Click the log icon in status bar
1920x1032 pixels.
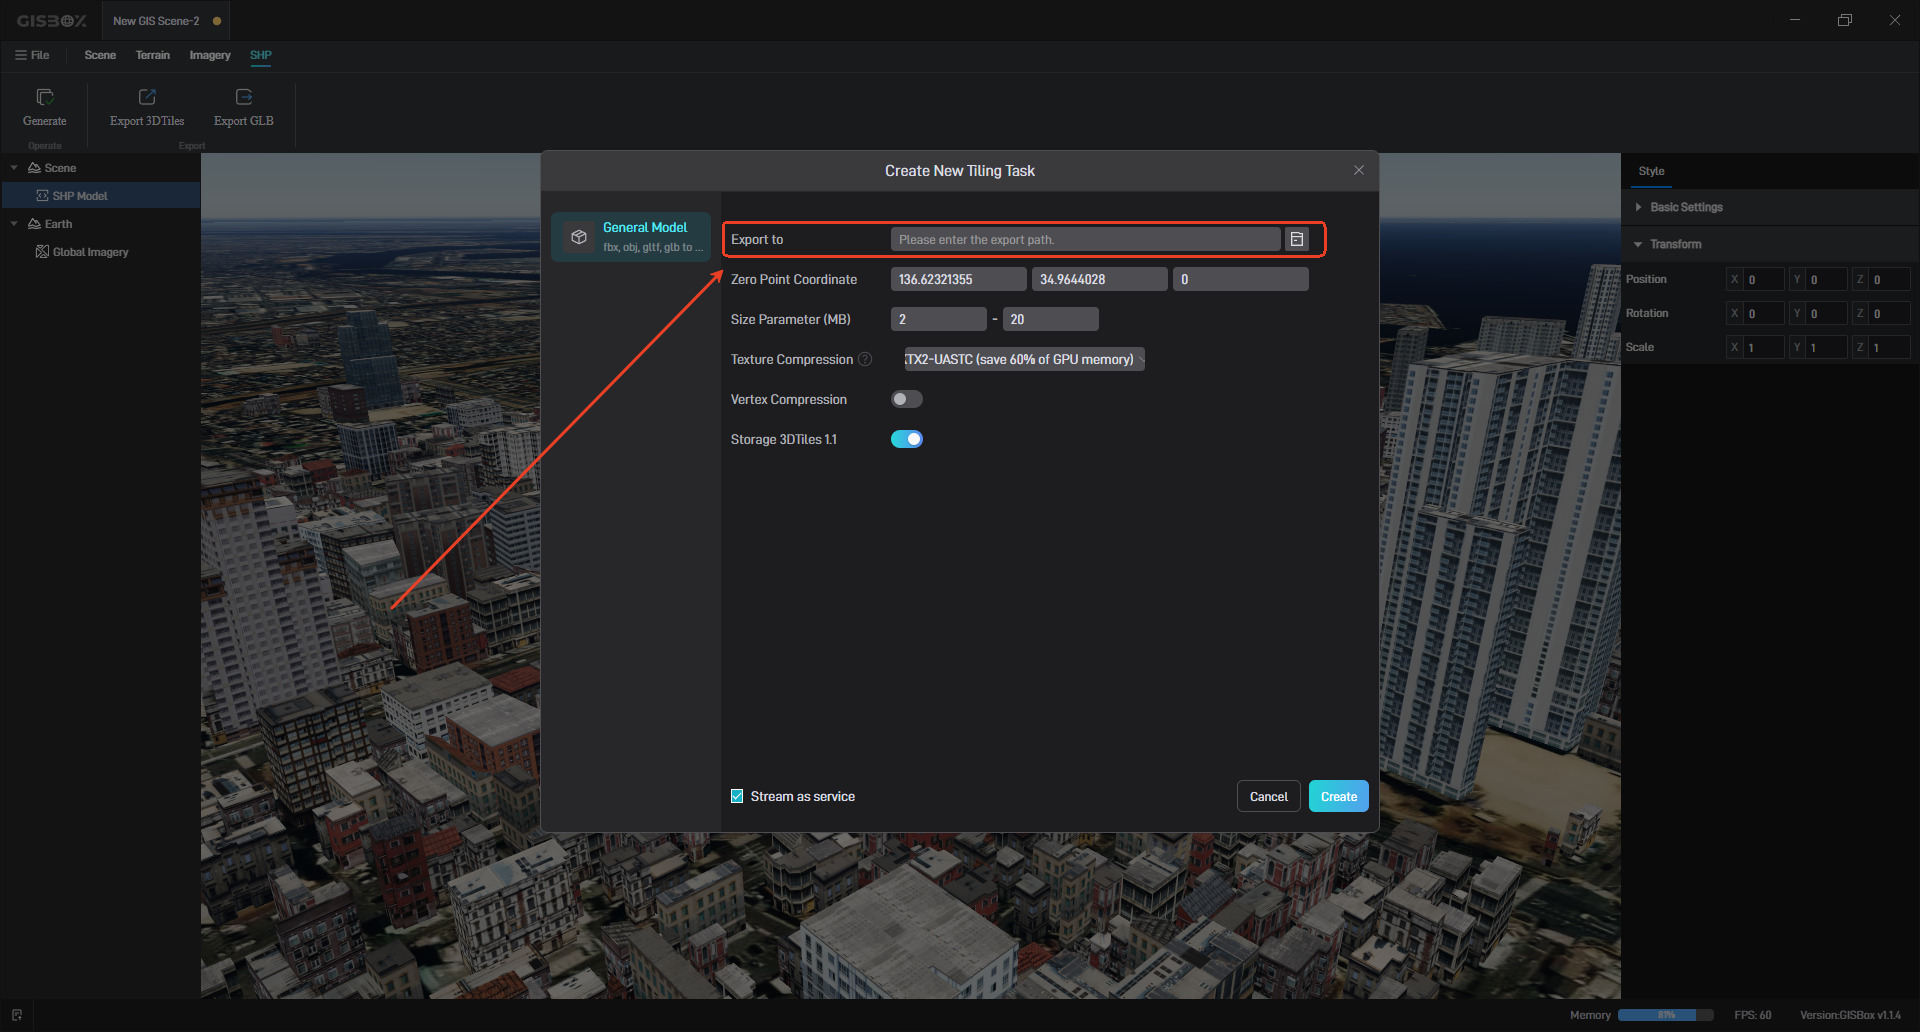pos(17,1015)
